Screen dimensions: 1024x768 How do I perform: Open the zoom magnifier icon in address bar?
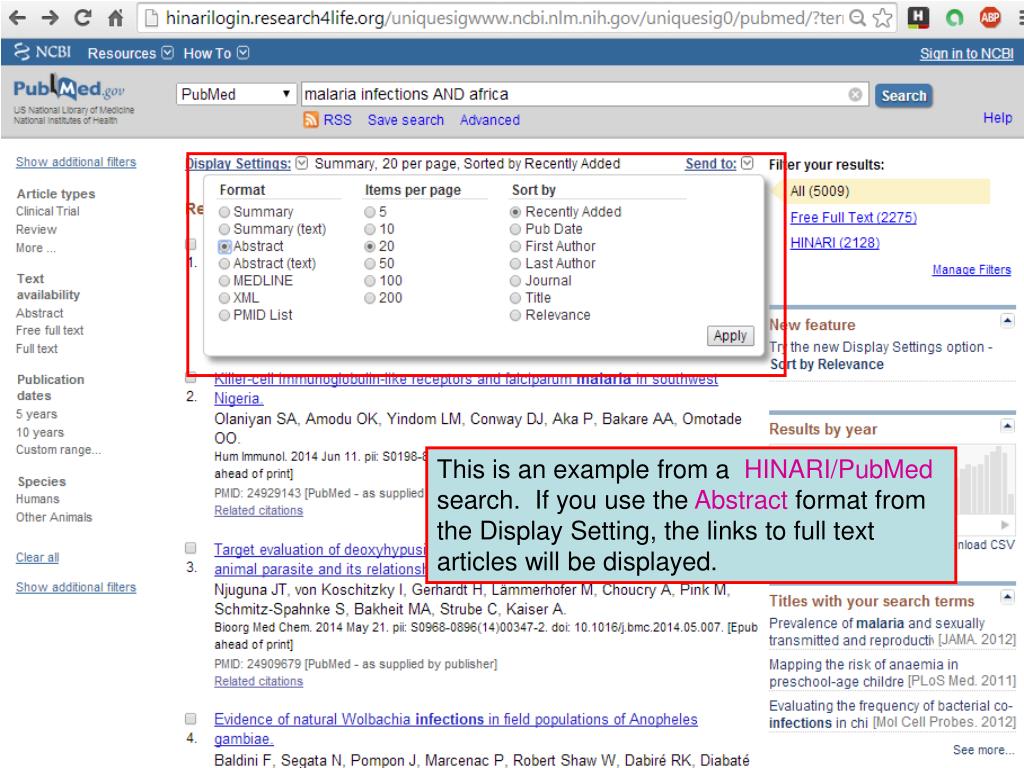[858, 18]
